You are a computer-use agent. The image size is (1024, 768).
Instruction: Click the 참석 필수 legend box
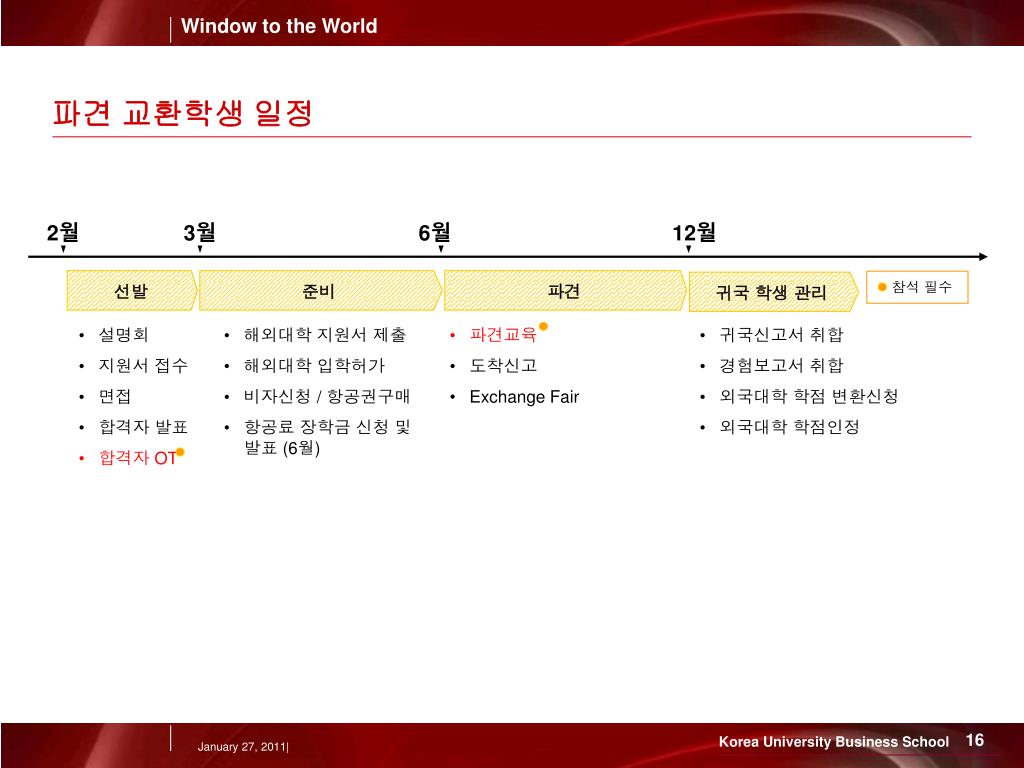click(x=917, y=287)
